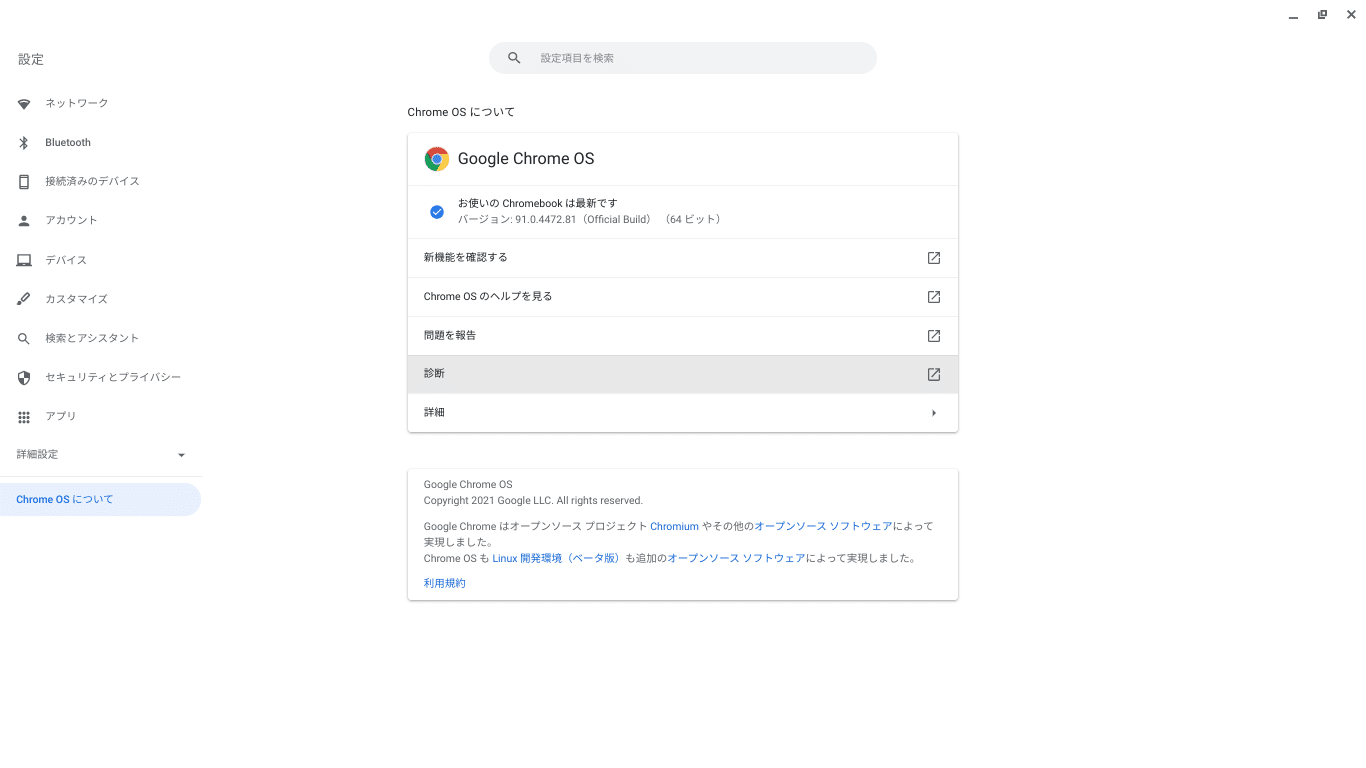1366x768 pixels.
Task: Click the 検索とアシスタント magnifier icon
Action: tap(24, 338)
